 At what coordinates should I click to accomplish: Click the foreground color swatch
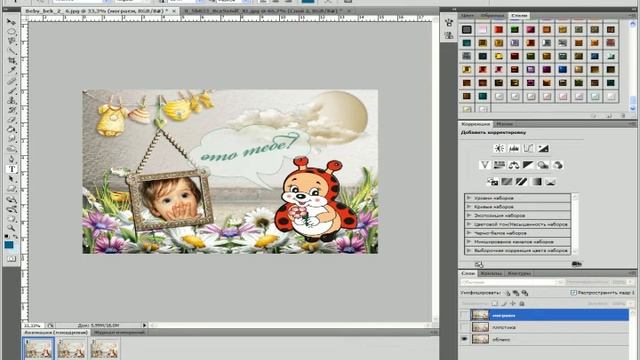9,244
